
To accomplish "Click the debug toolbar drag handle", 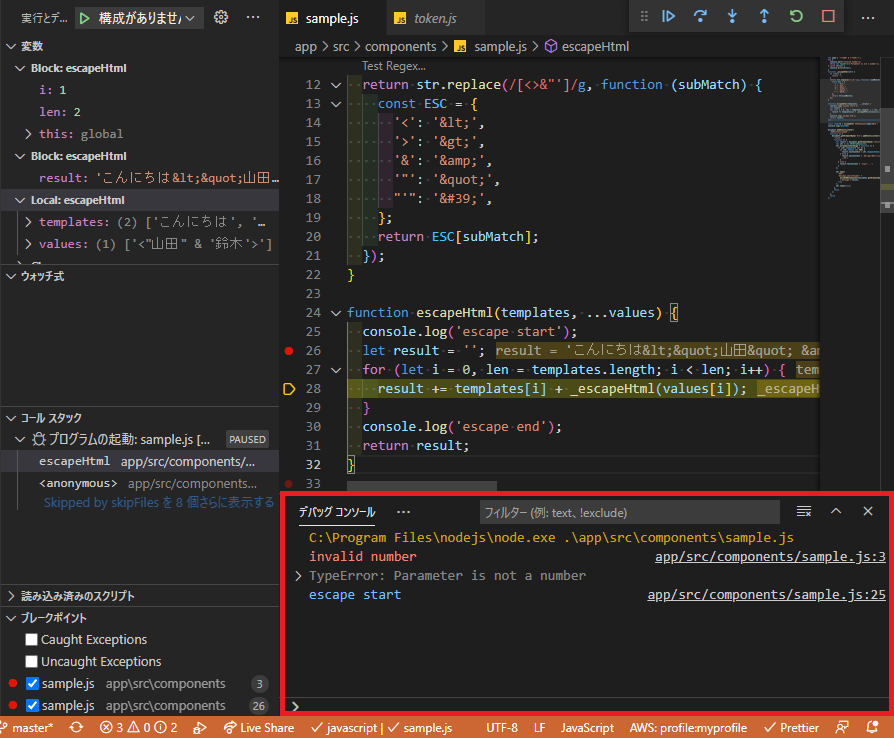I will (644, 17).
